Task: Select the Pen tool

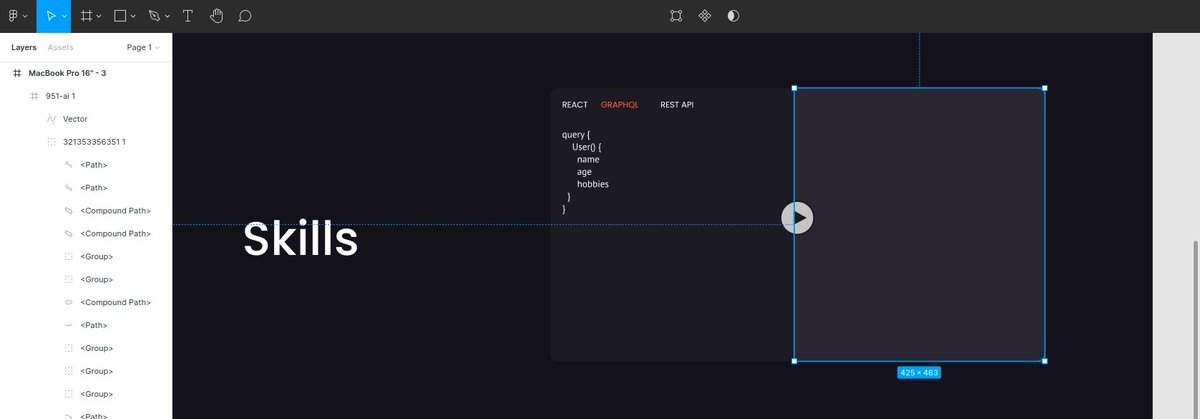Action: coord(153,16)
